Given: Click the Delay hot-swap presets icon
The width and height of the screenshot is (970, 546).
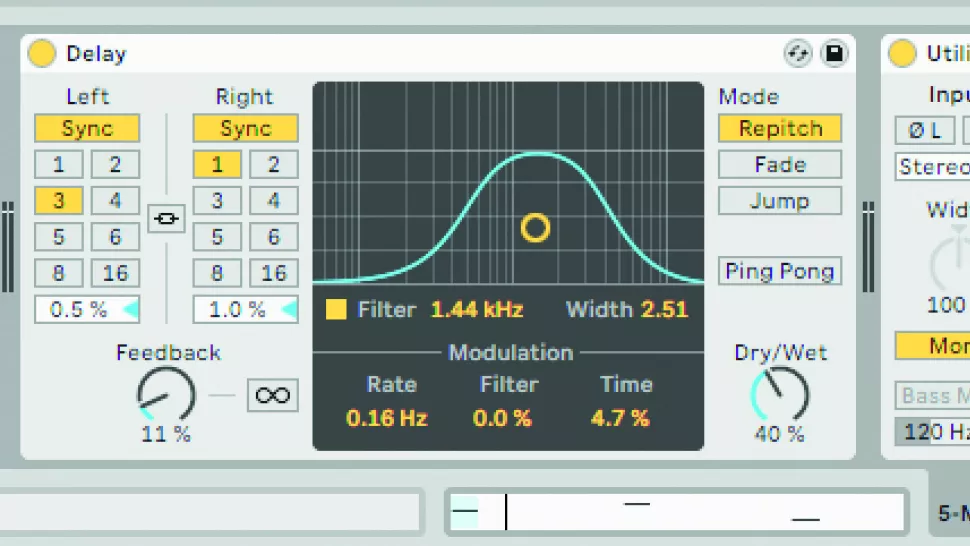Looking at the screenshot, I should click(797, 54).
